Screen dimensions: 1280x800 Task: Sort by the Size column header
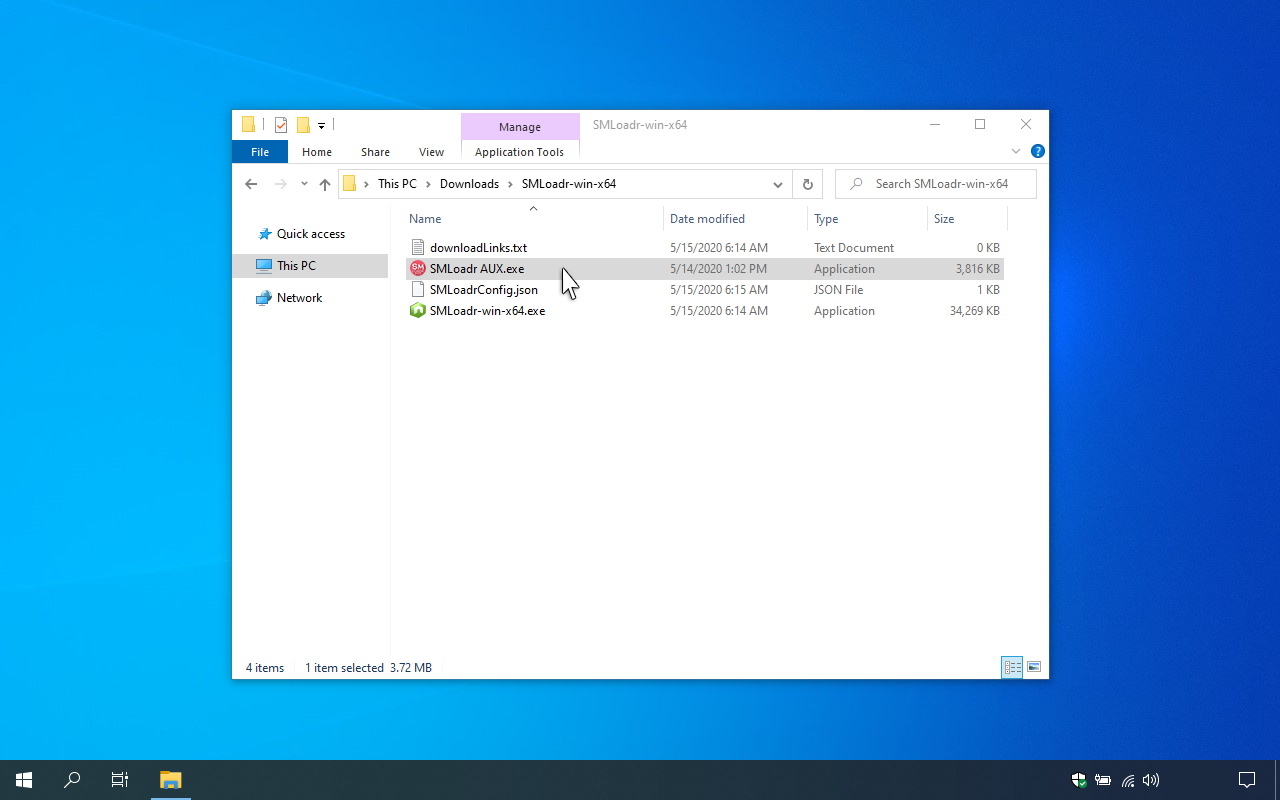[968, 219]
